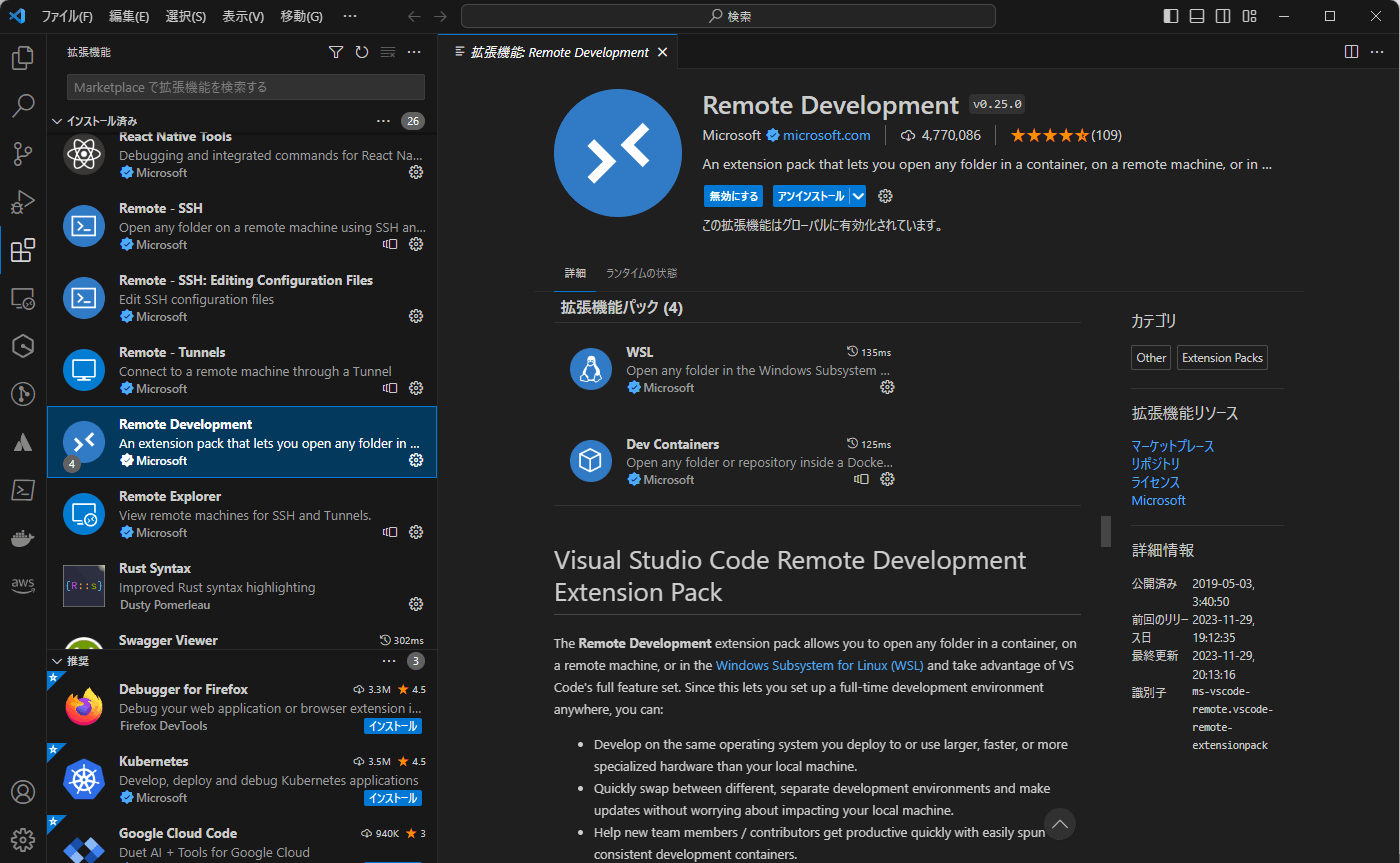Viewport: 1400px width, 863px height.
Task: Open manage gear for Remote - Tunnels
Action: [x=416, y=388]
